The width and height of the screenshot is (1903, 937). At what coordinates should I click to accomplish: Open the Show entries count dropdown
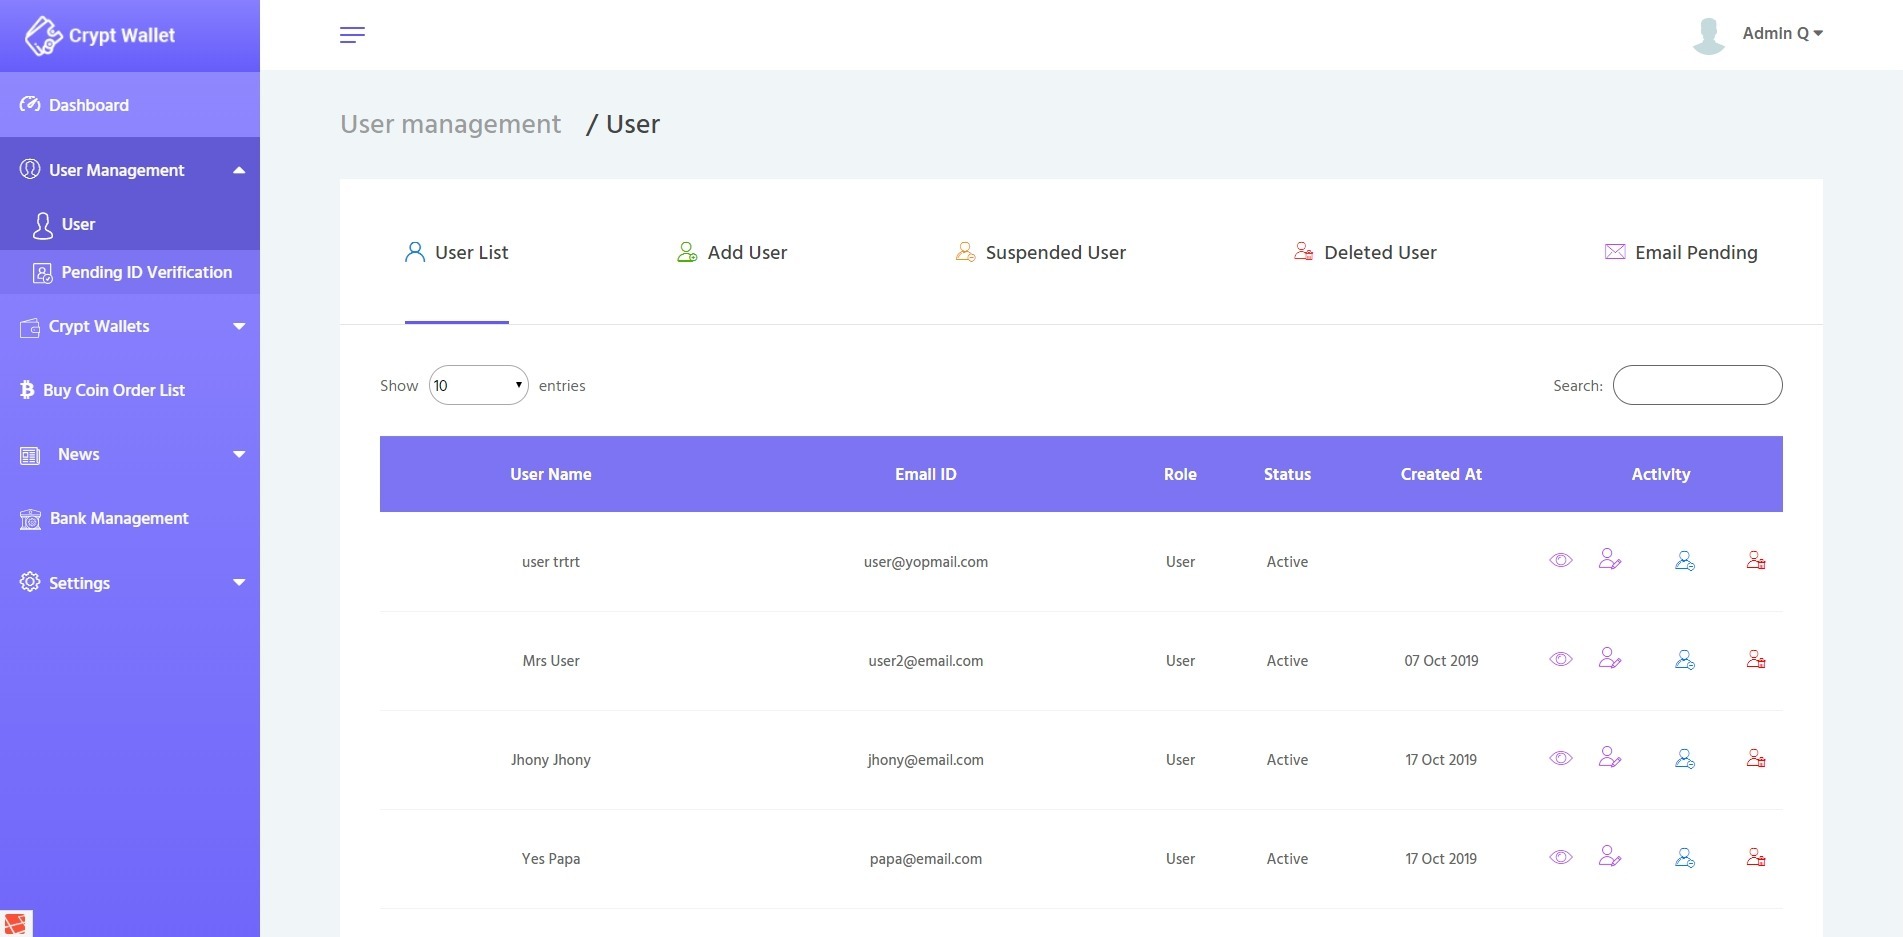click(x=478, y=385)
